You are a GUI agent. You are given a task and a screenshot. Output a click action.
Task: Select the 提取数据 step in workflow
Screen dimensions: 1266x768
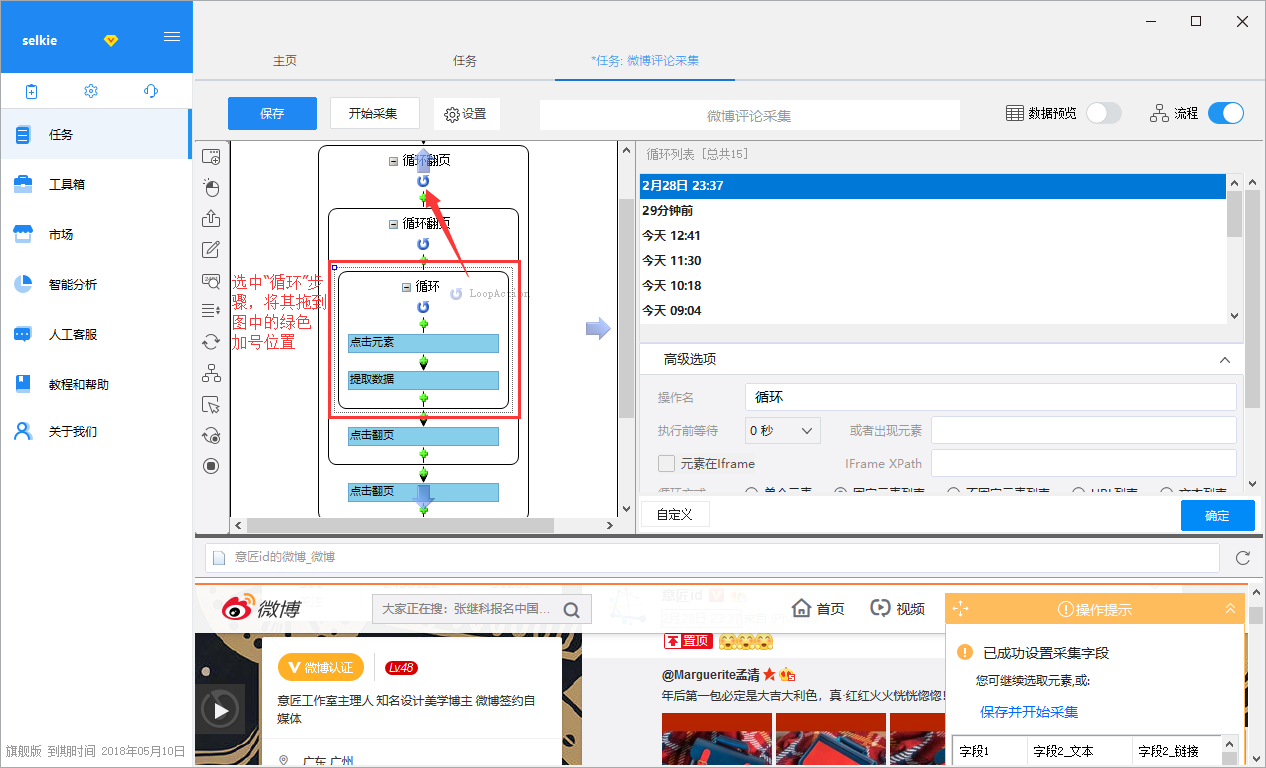click(x=423, y=380)
